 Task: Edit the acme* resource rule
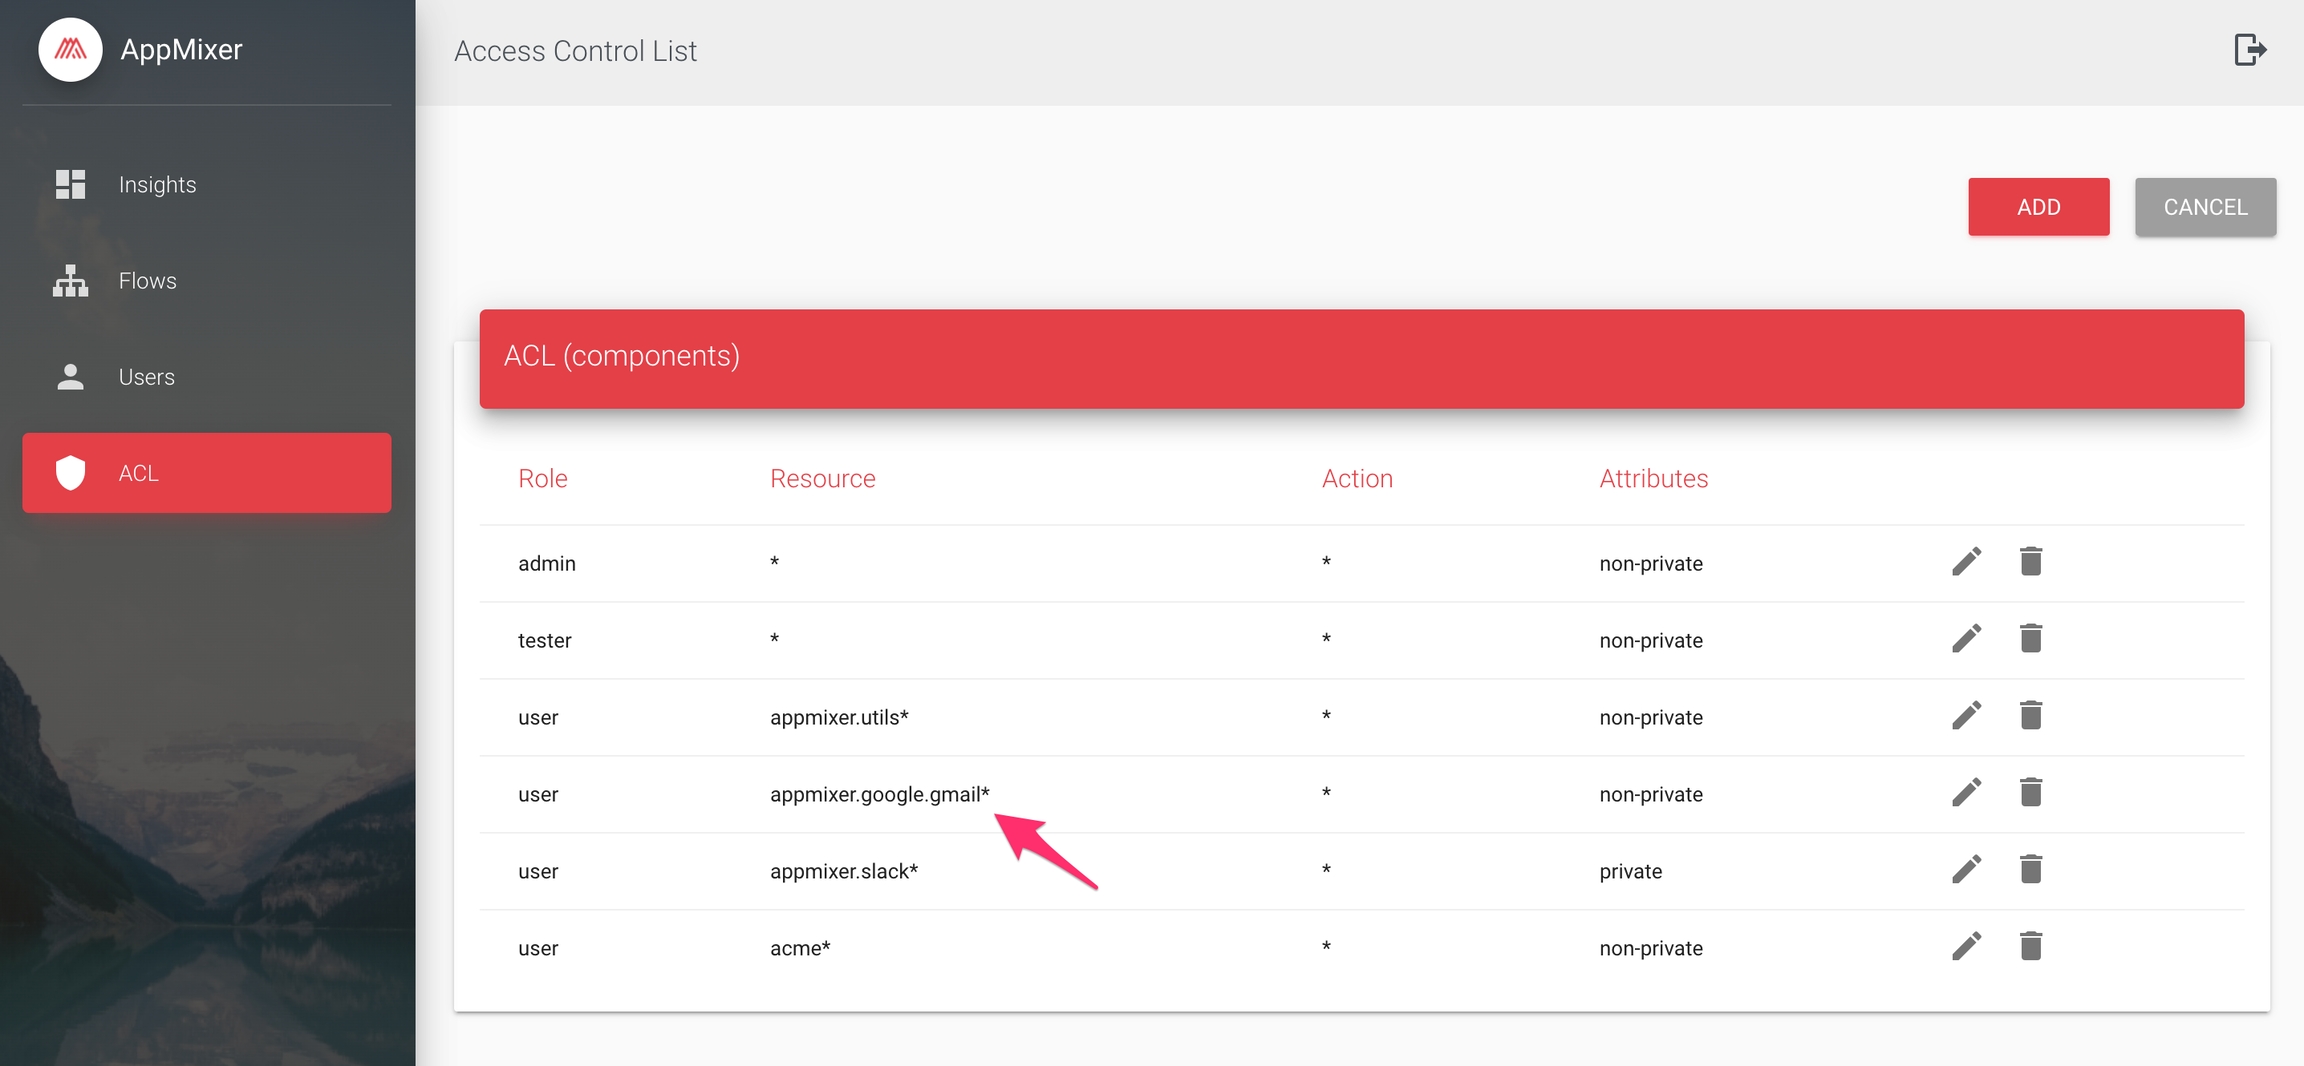(x=1966, y=947)
